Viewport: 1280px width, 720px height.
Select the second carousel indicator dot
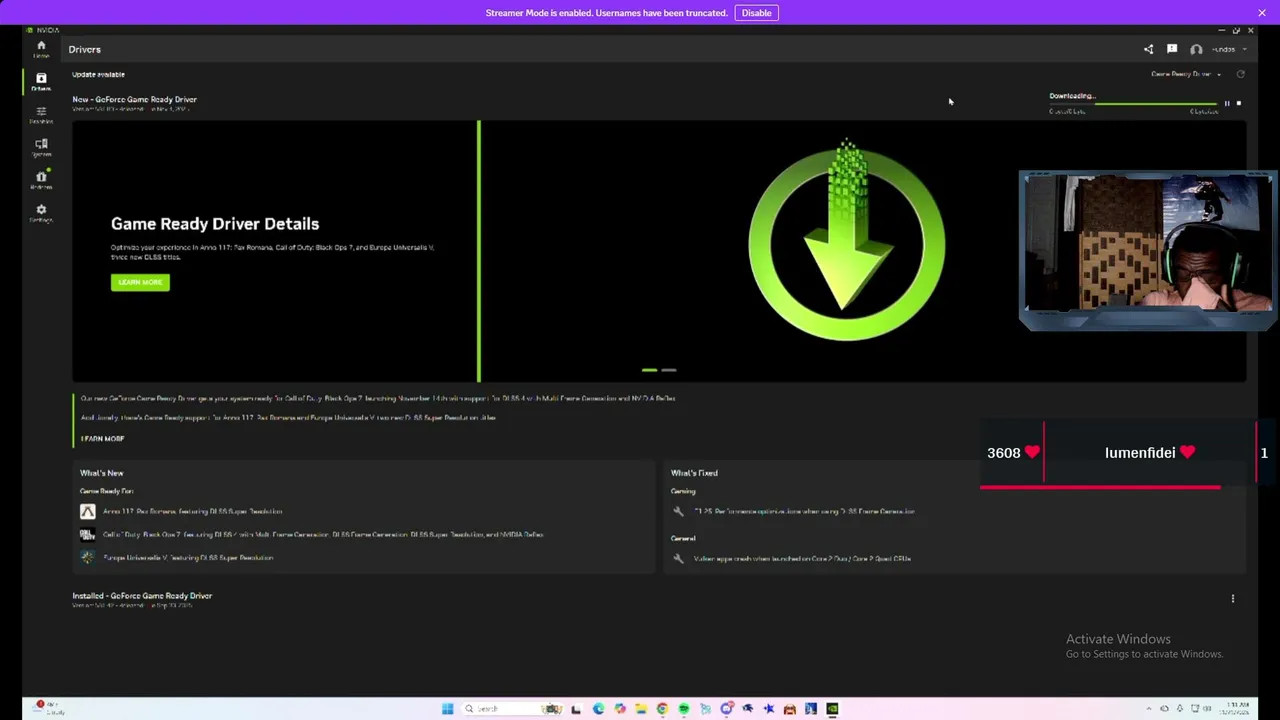point(669,370)
